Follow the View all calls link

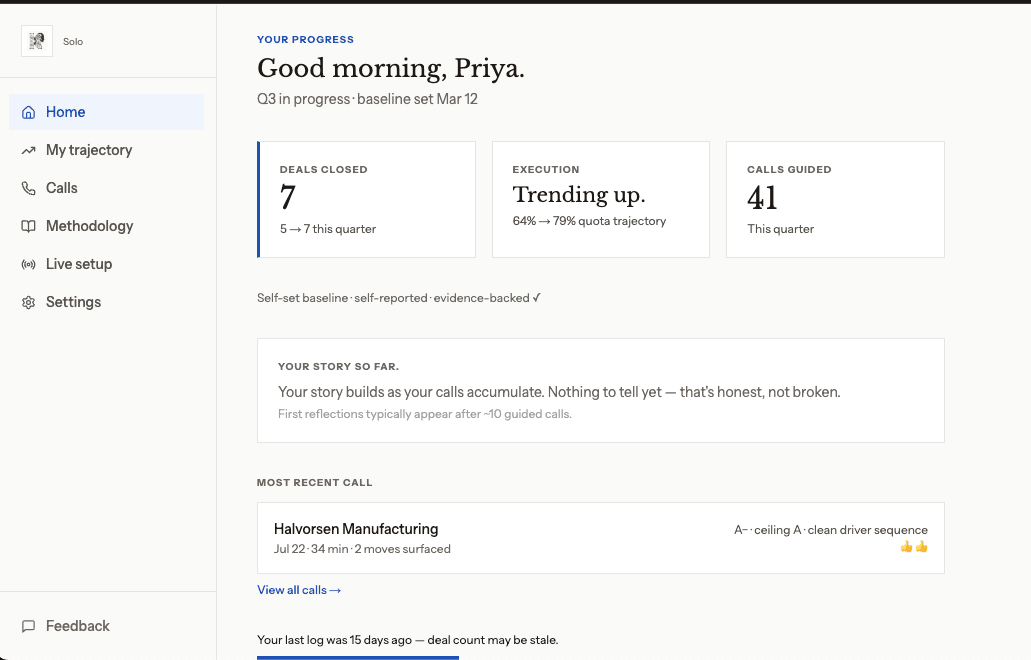coord(299,590)
